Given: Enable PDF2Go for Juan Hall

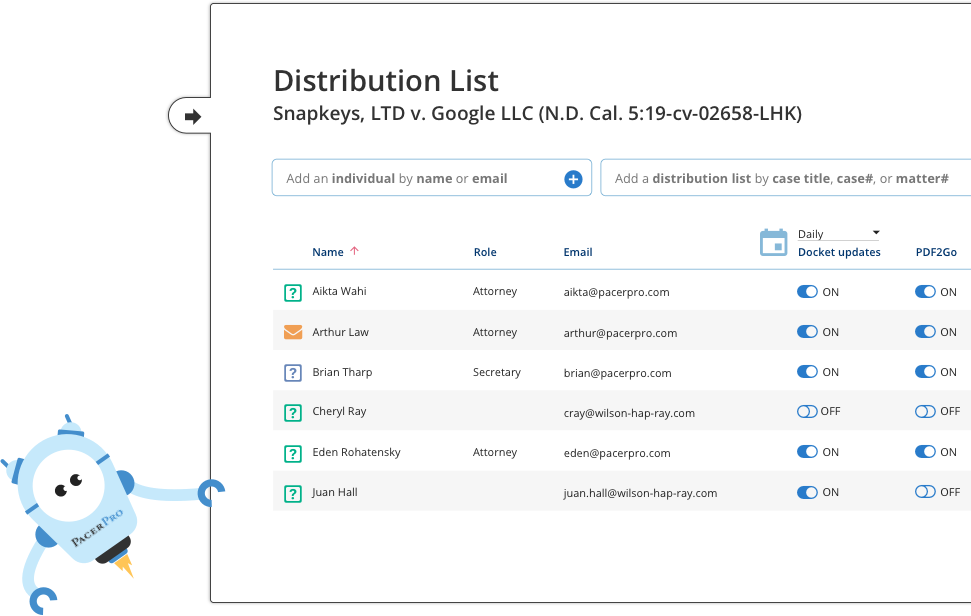Looking at the screenshot, I should 925,492.
